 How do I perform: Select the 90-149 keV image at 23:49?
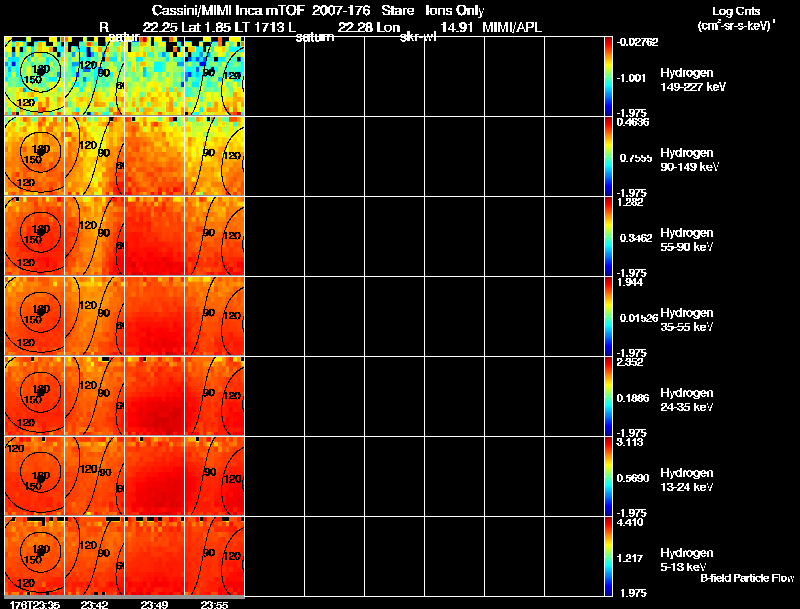154,157
